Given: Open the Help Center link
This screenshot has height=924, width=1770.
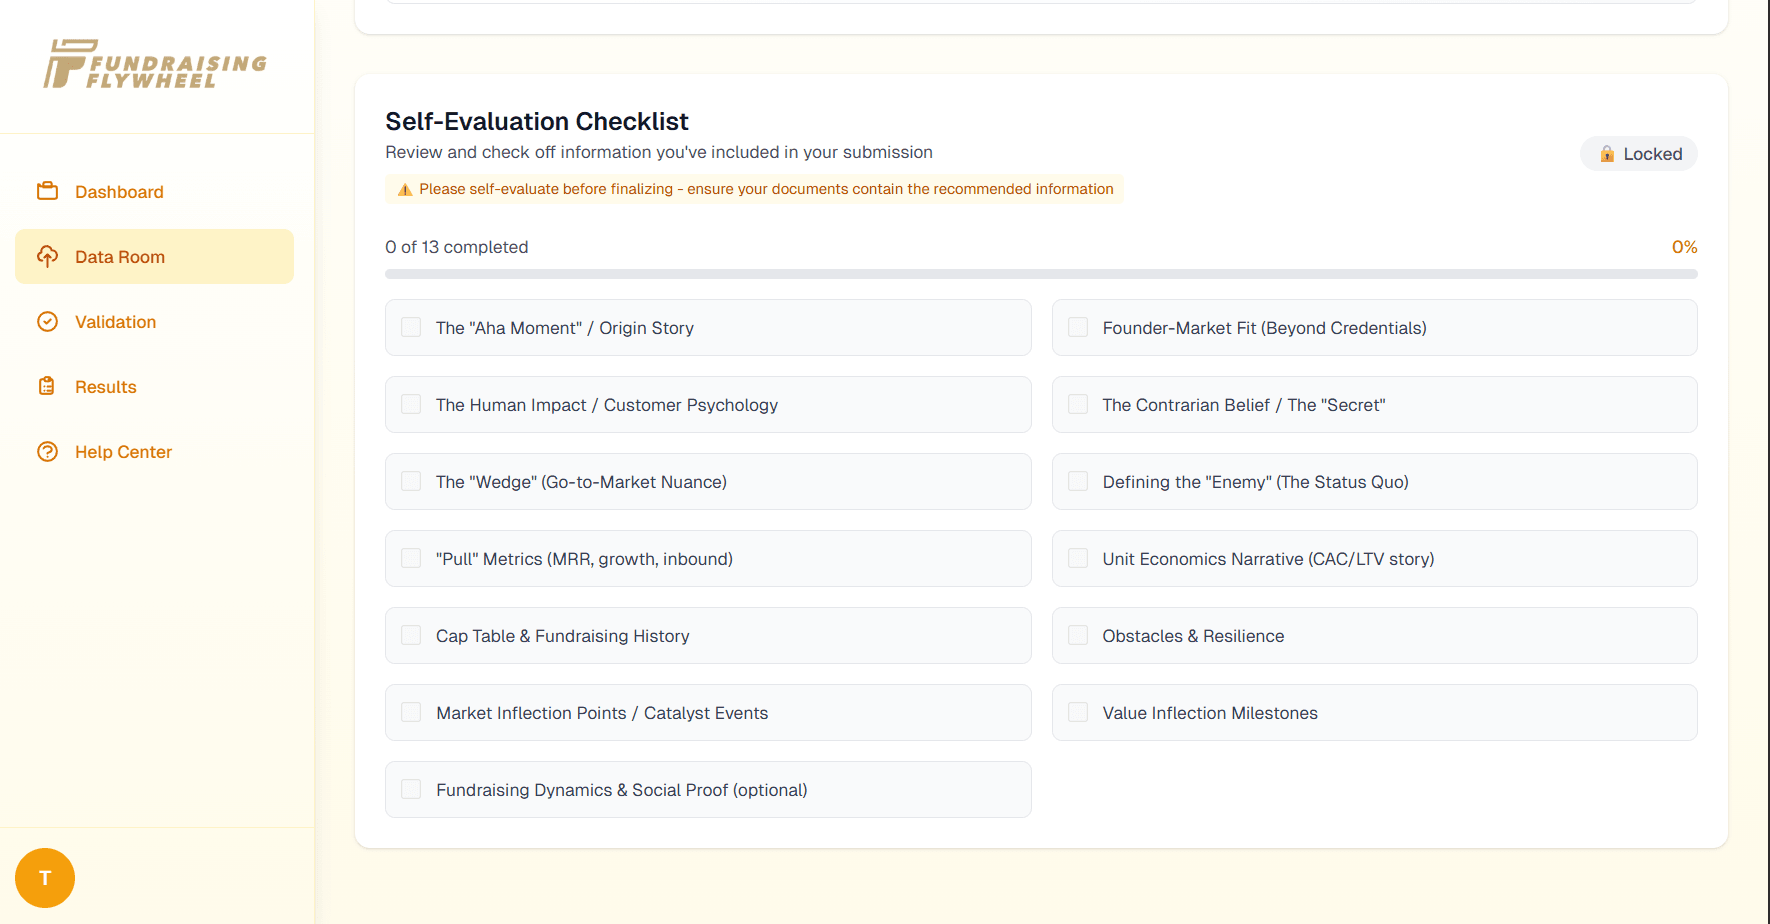Looking at the screenshot, I should click(x=123, y=452).
